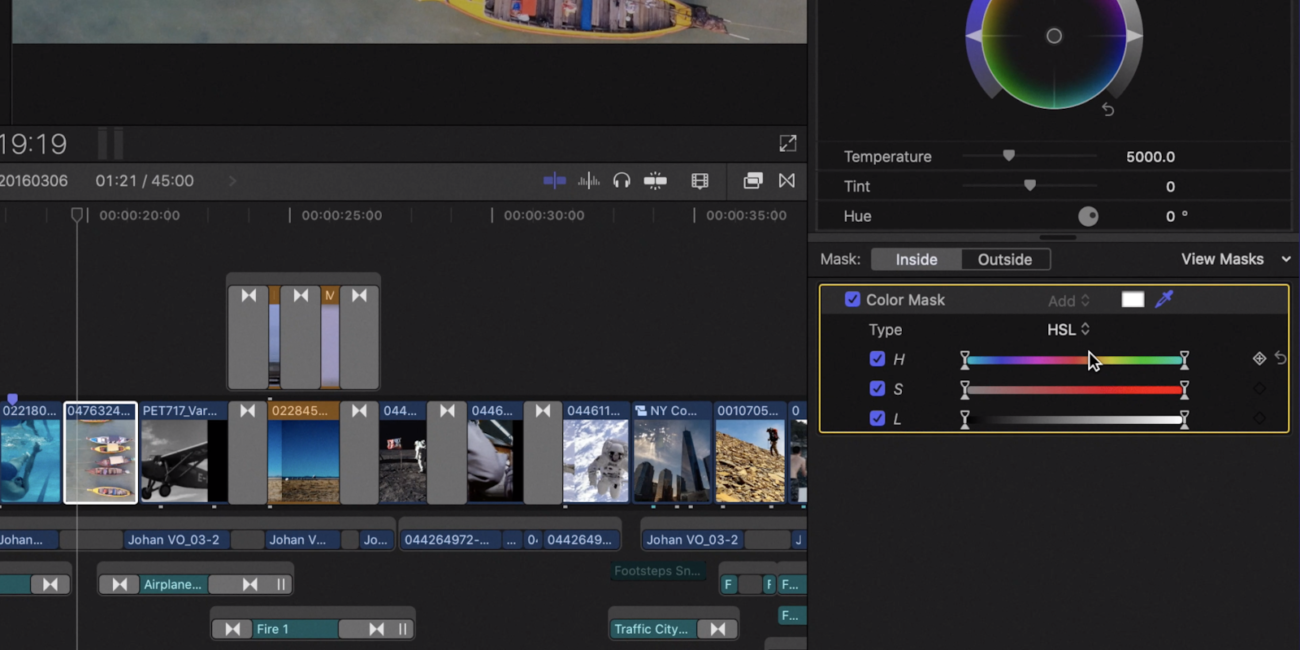Image resolution: width=1300 pixels, height=650 pixels.
Task: Activate solo with the headphones icon
Action: (622, 180)
